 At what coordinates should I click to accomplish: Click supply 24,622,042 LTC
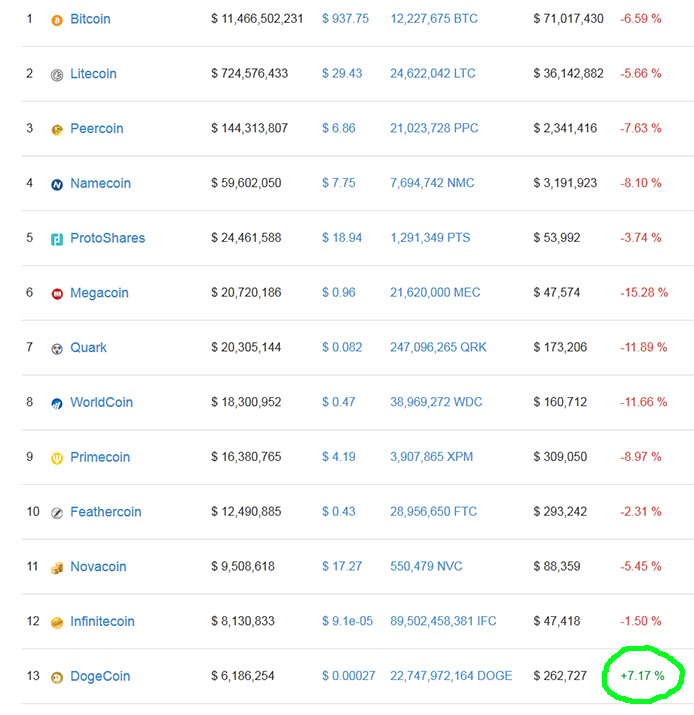pos(433,73)
